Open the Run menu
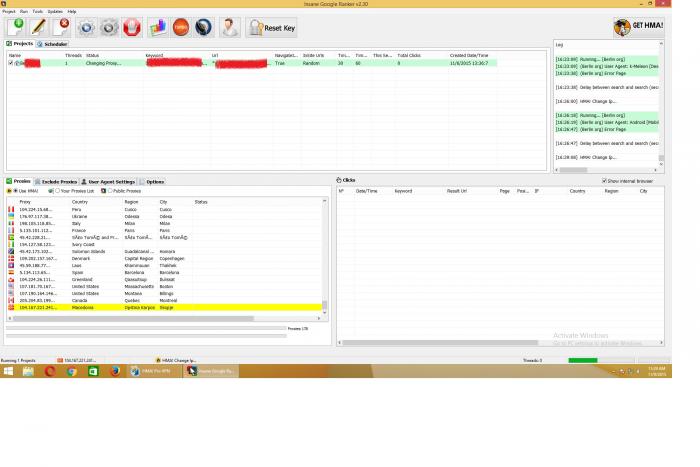 click(24, 11)
